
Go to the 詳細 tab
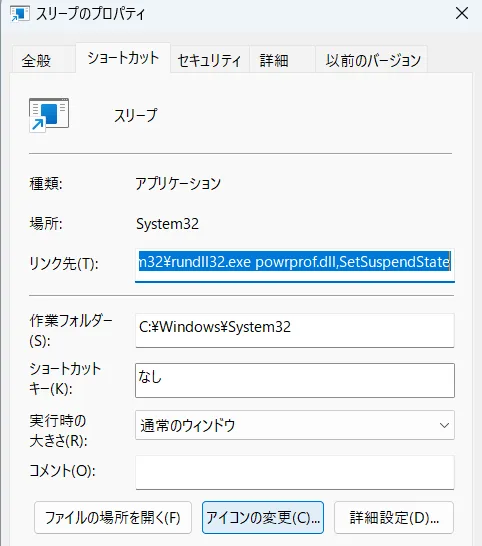tap(281, 60)
